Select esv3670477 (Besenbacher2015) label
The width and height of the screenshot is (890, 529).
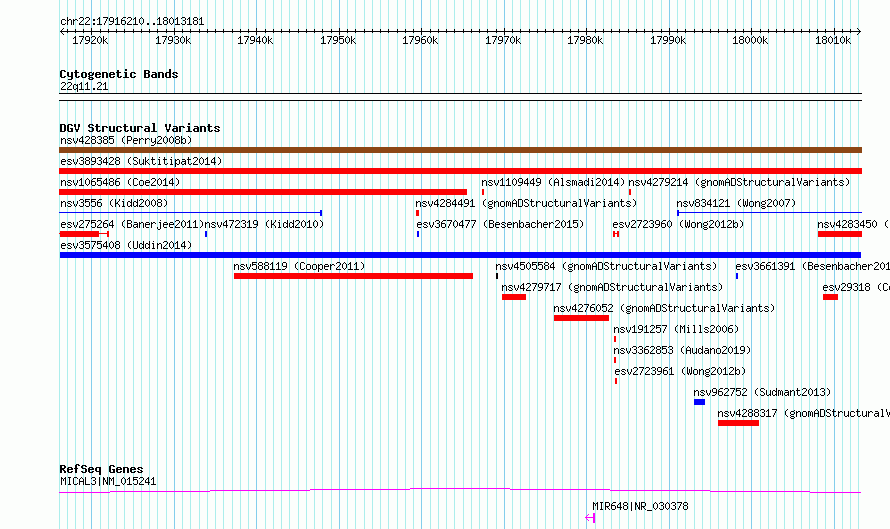pos(500,224)
